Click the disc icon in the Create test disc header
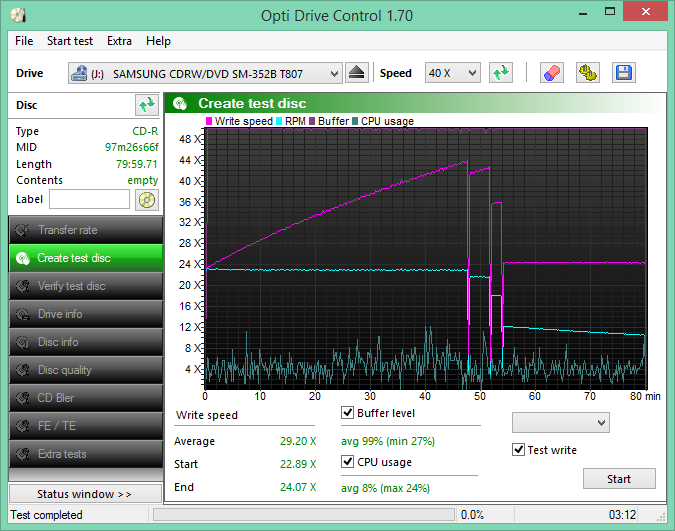 tap(180, 103)
